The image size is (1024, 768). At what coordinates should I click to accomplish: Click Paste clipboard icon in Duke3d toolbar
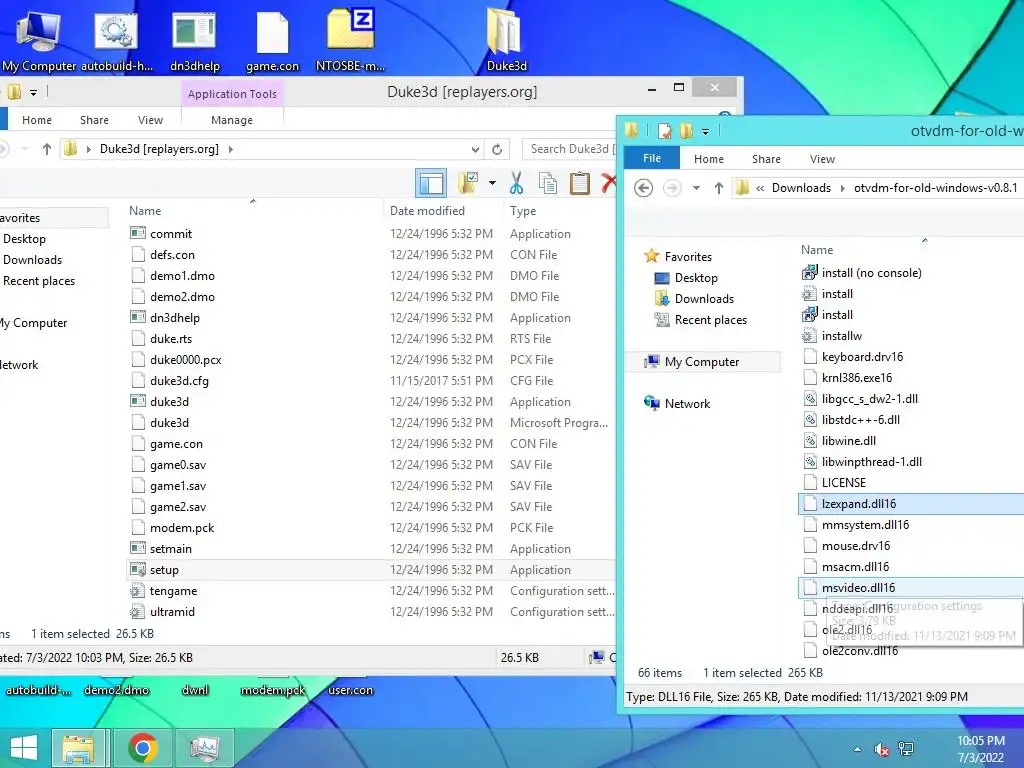click(x=579, y=184)
